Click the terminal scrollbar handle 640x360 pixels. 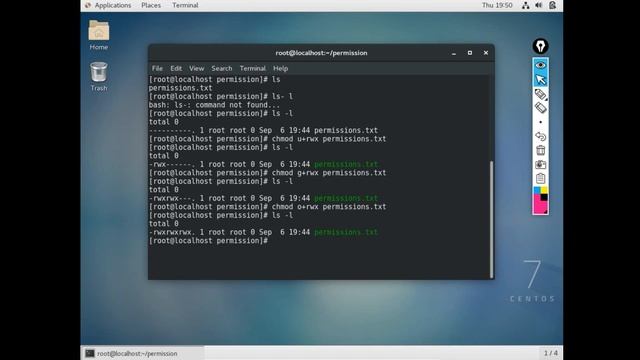tap(491, 219)
